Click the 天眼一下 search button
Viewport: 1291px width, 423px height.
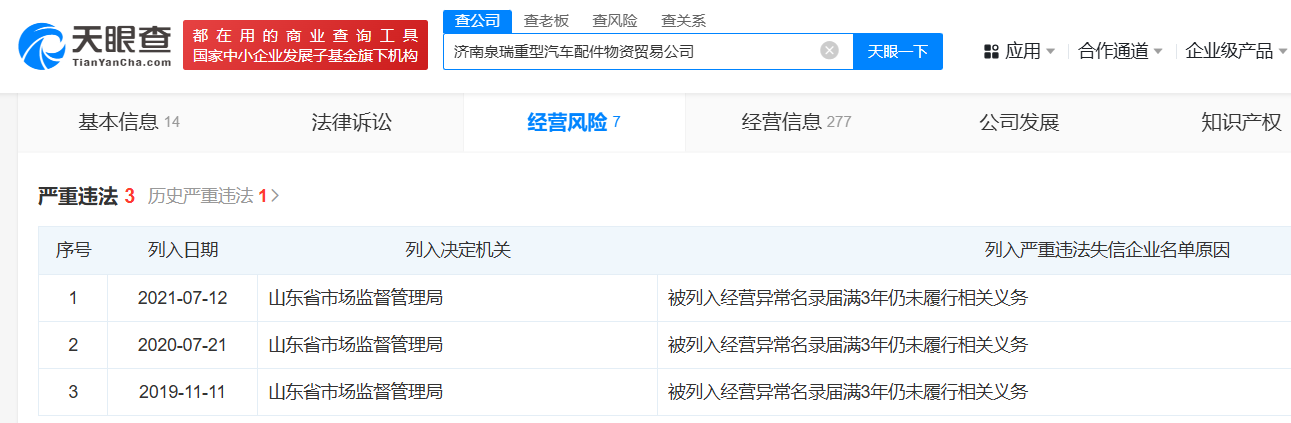(897, 51)
